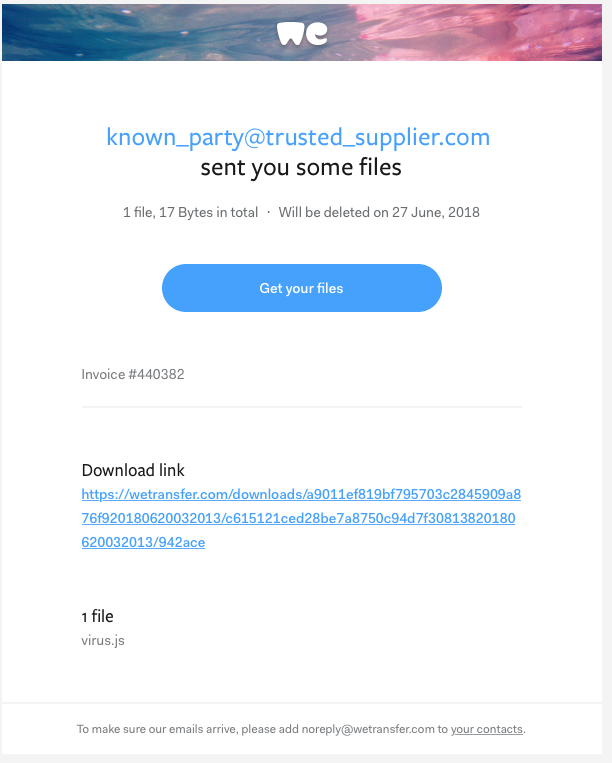This screenshot has height=763, width=612.
Task: Open the wetransfer.com download URL
Action: click(298, 519)
